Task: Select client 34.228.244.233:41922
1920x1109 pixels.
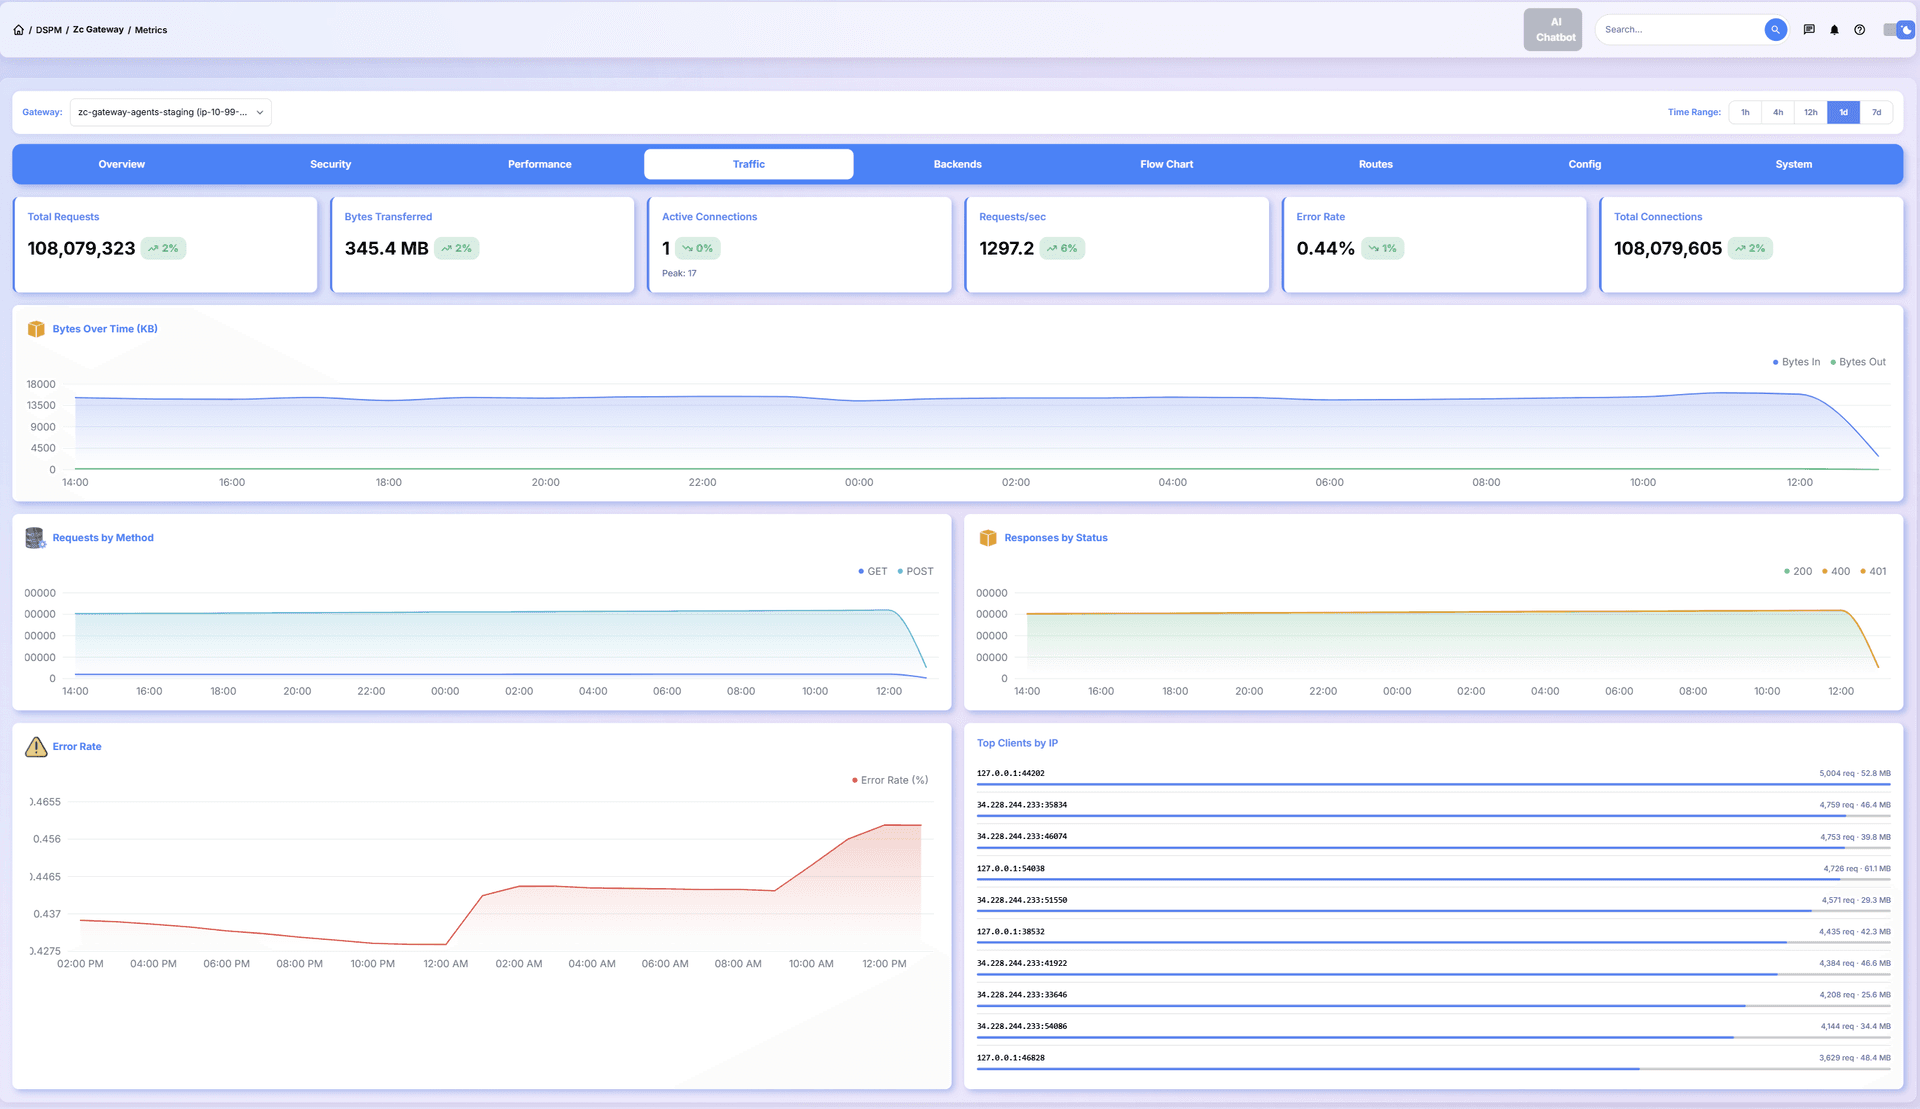Action: pos(1022,963)
